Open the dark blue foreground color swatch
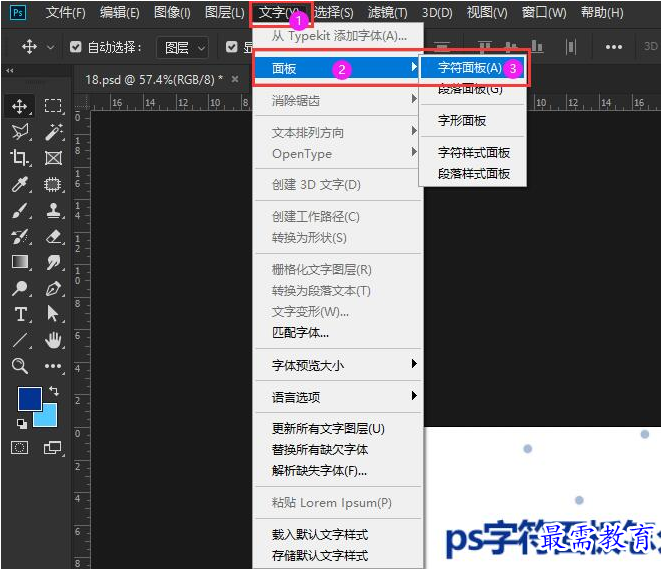The height and width of the screenshot is (569, 662). [x=30, y=398]
